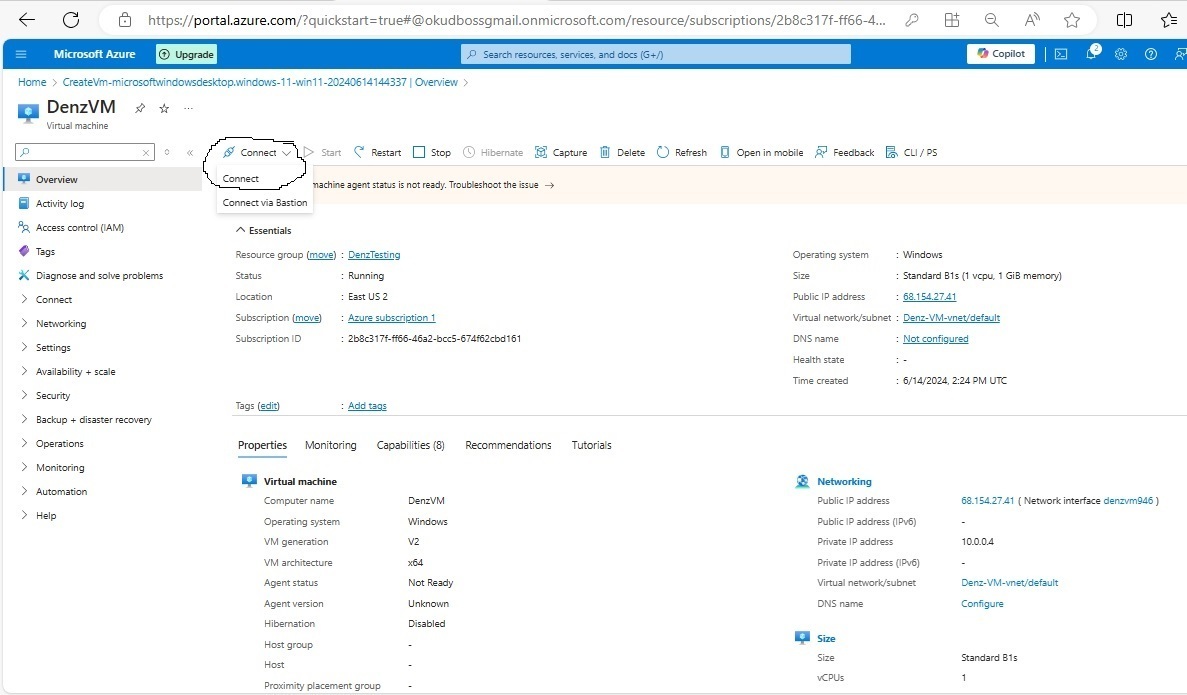Add browser favorite with star icon
The height and width of the screenshot is (695, 1187).
(1072, 20)
